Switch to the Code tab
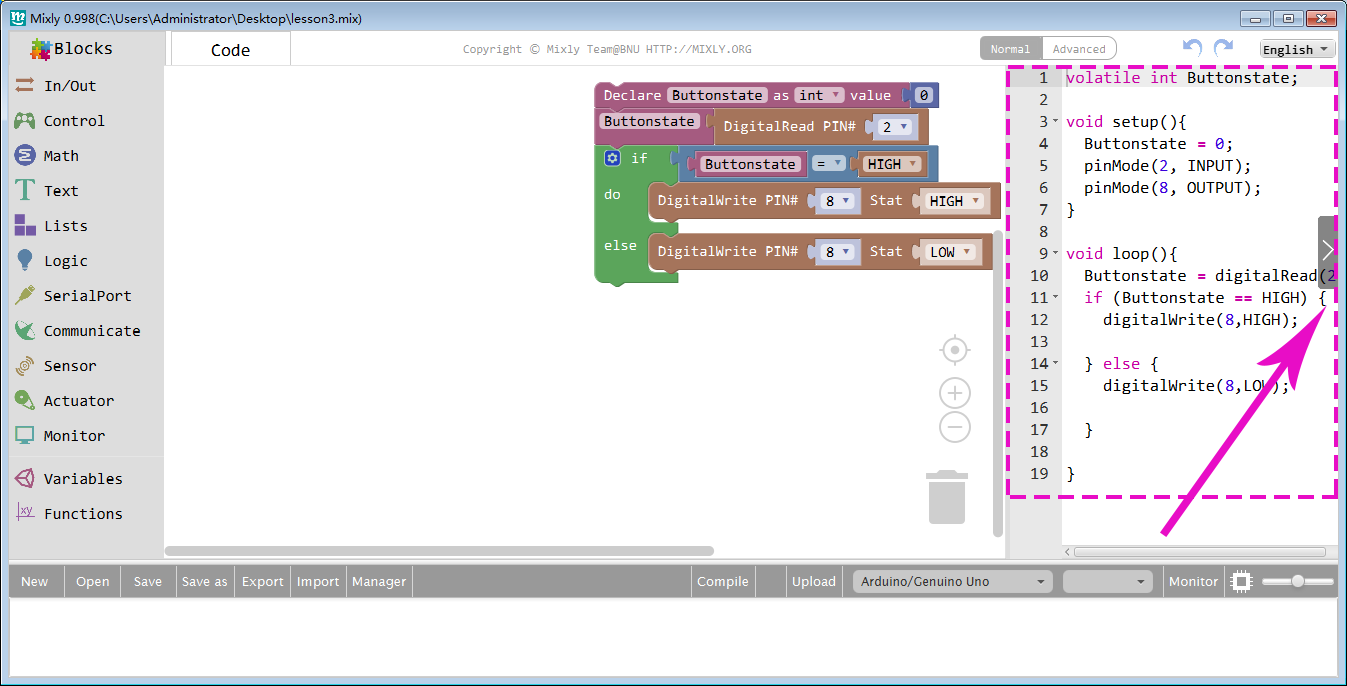 (x=230, y=50)
